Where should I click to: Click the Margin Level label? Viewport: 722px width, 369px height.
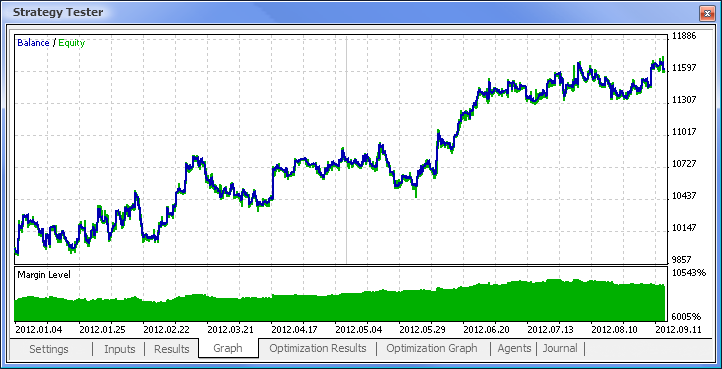coord(44,275)
